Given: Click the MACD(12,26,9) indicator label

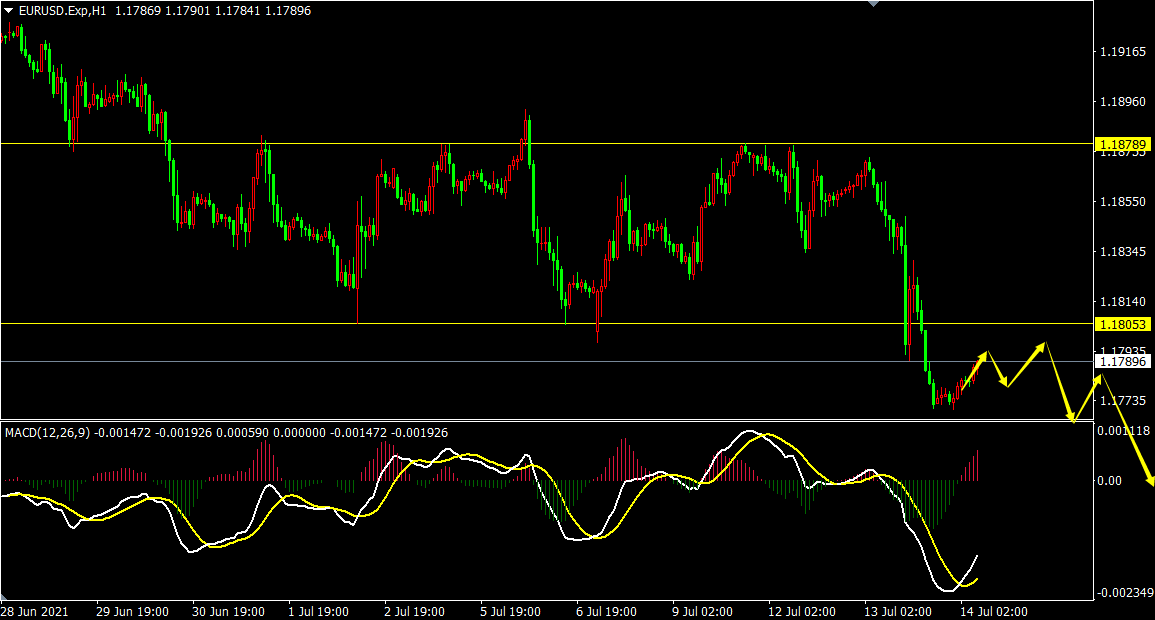Looking at the screenshot, I should (48, 433).
